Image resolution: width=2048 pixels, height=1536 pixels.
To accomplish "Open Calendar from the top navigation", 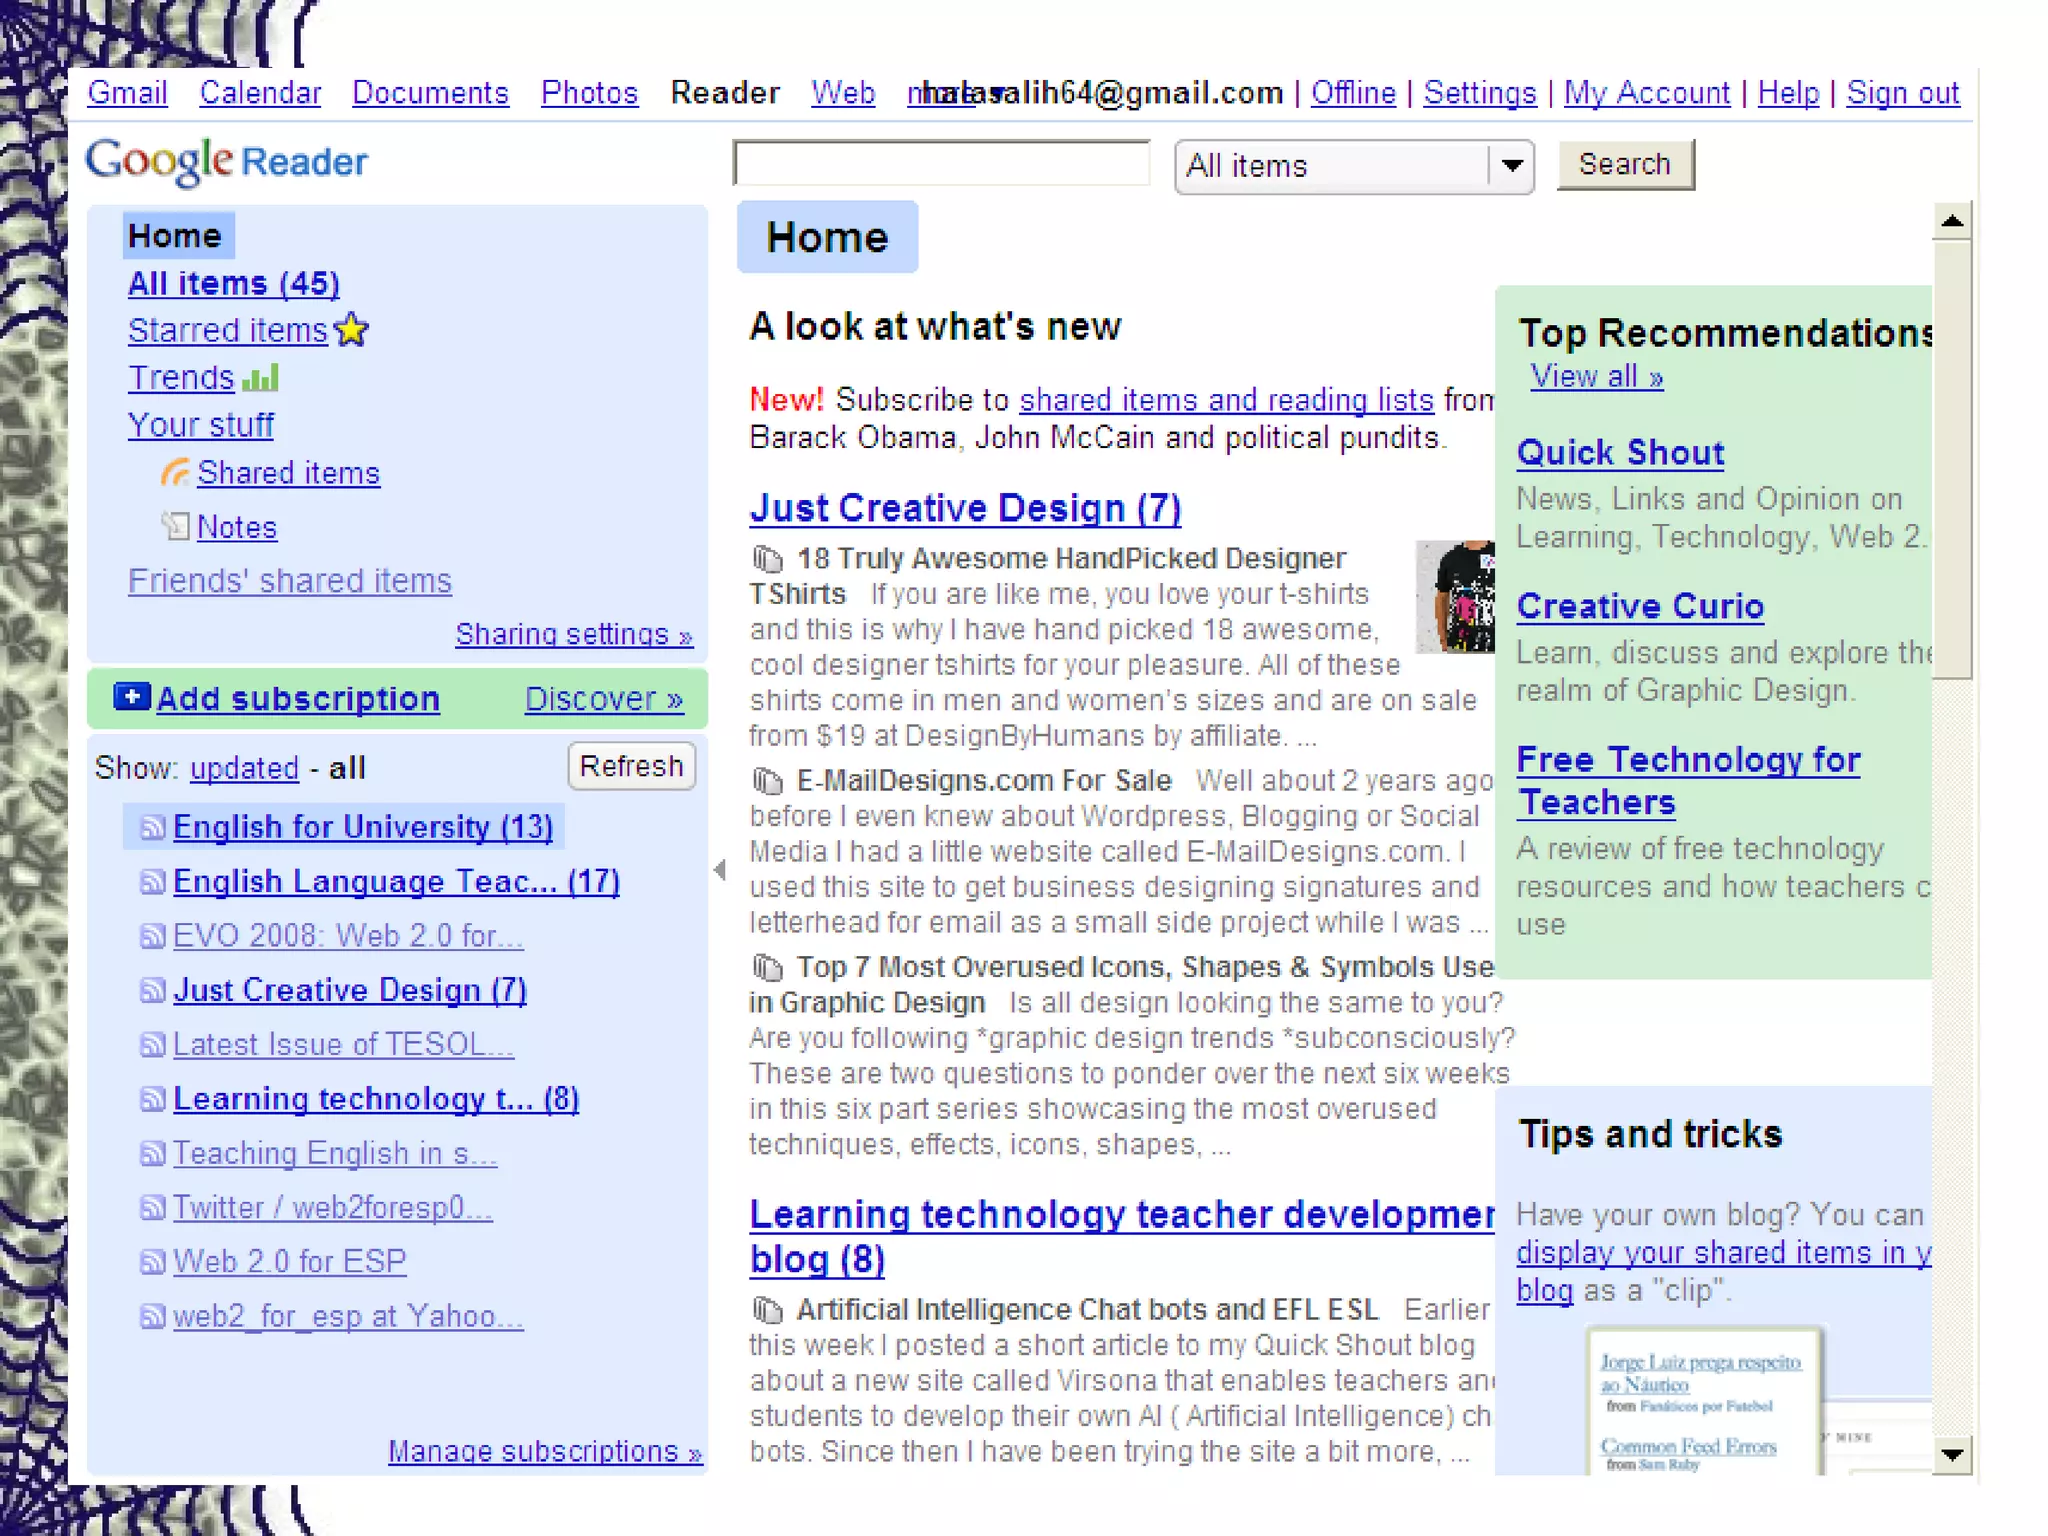I will (x=260, y=93).
